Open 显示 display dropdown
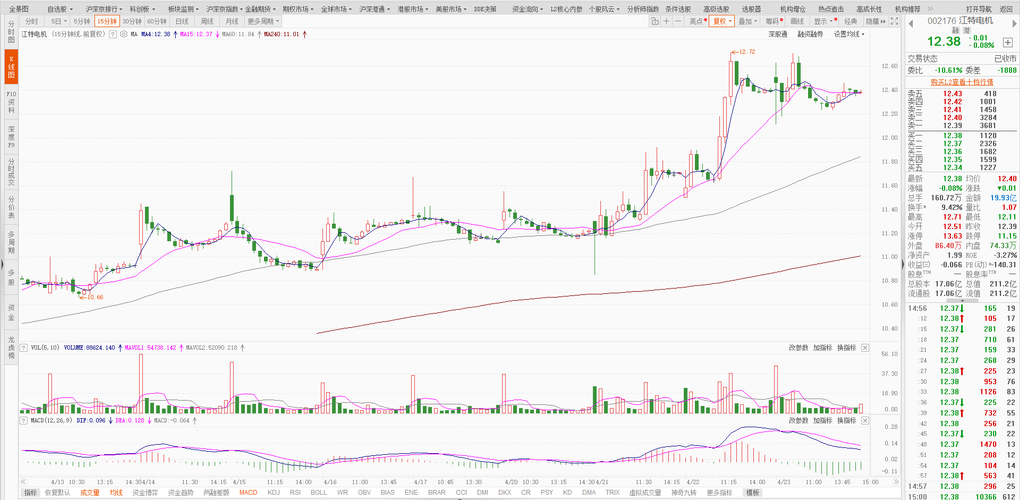 (824, 21)
